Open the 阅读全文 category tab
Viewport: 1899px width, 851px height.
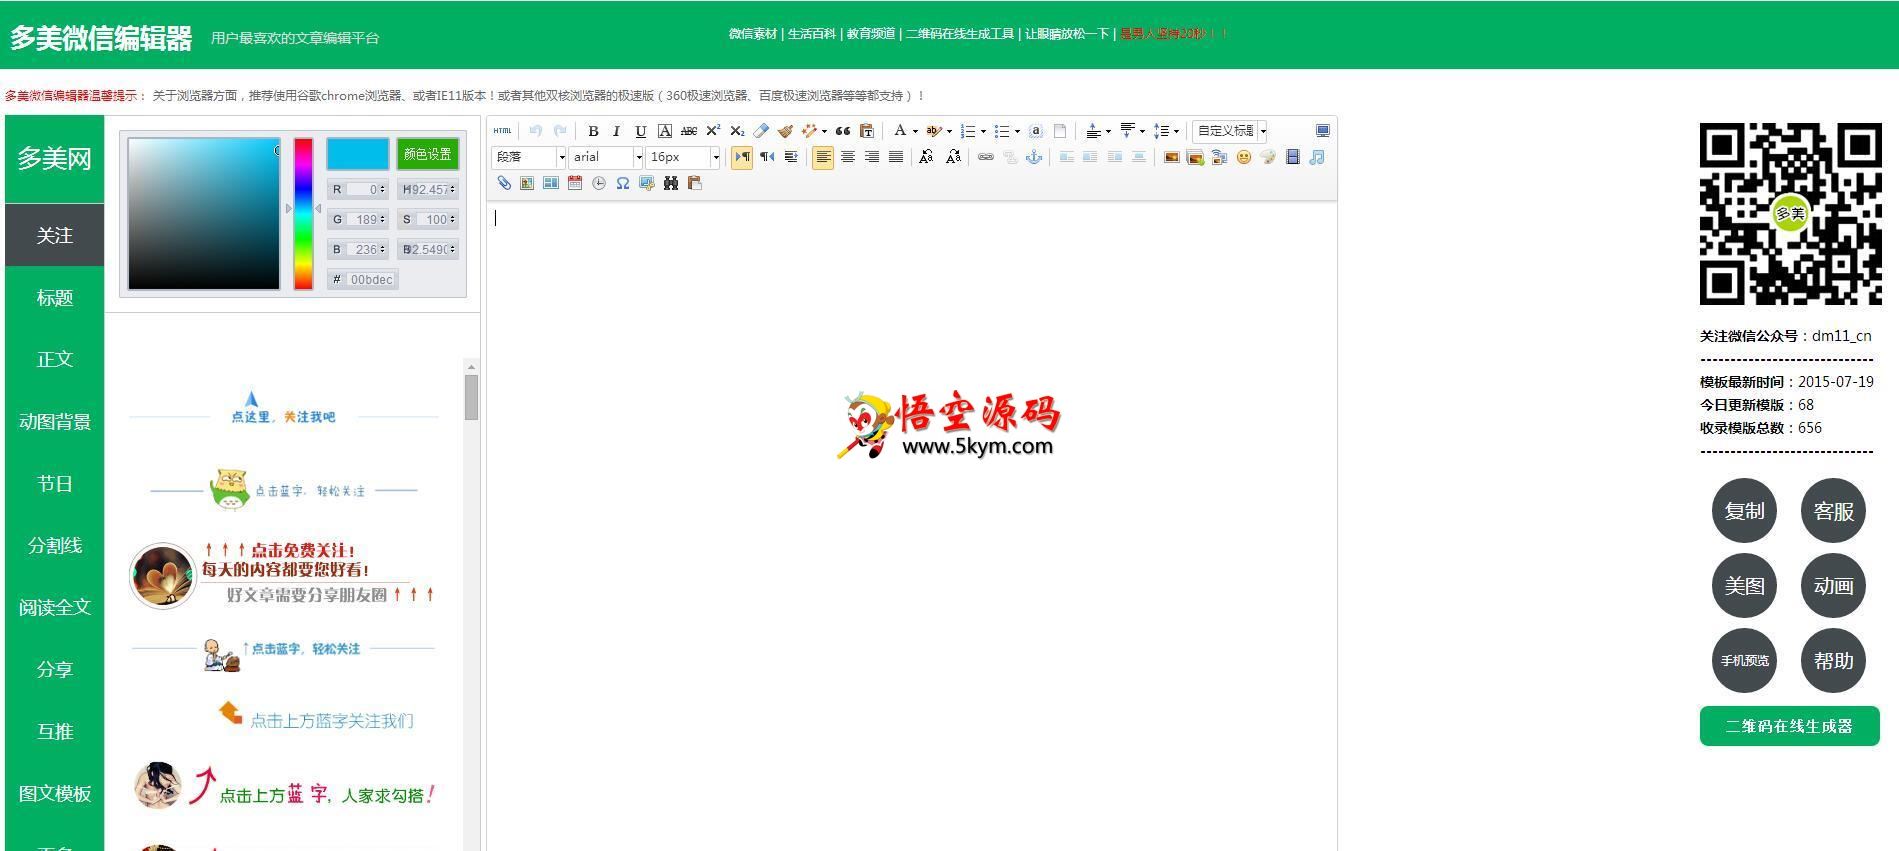[x=55, y=607]
